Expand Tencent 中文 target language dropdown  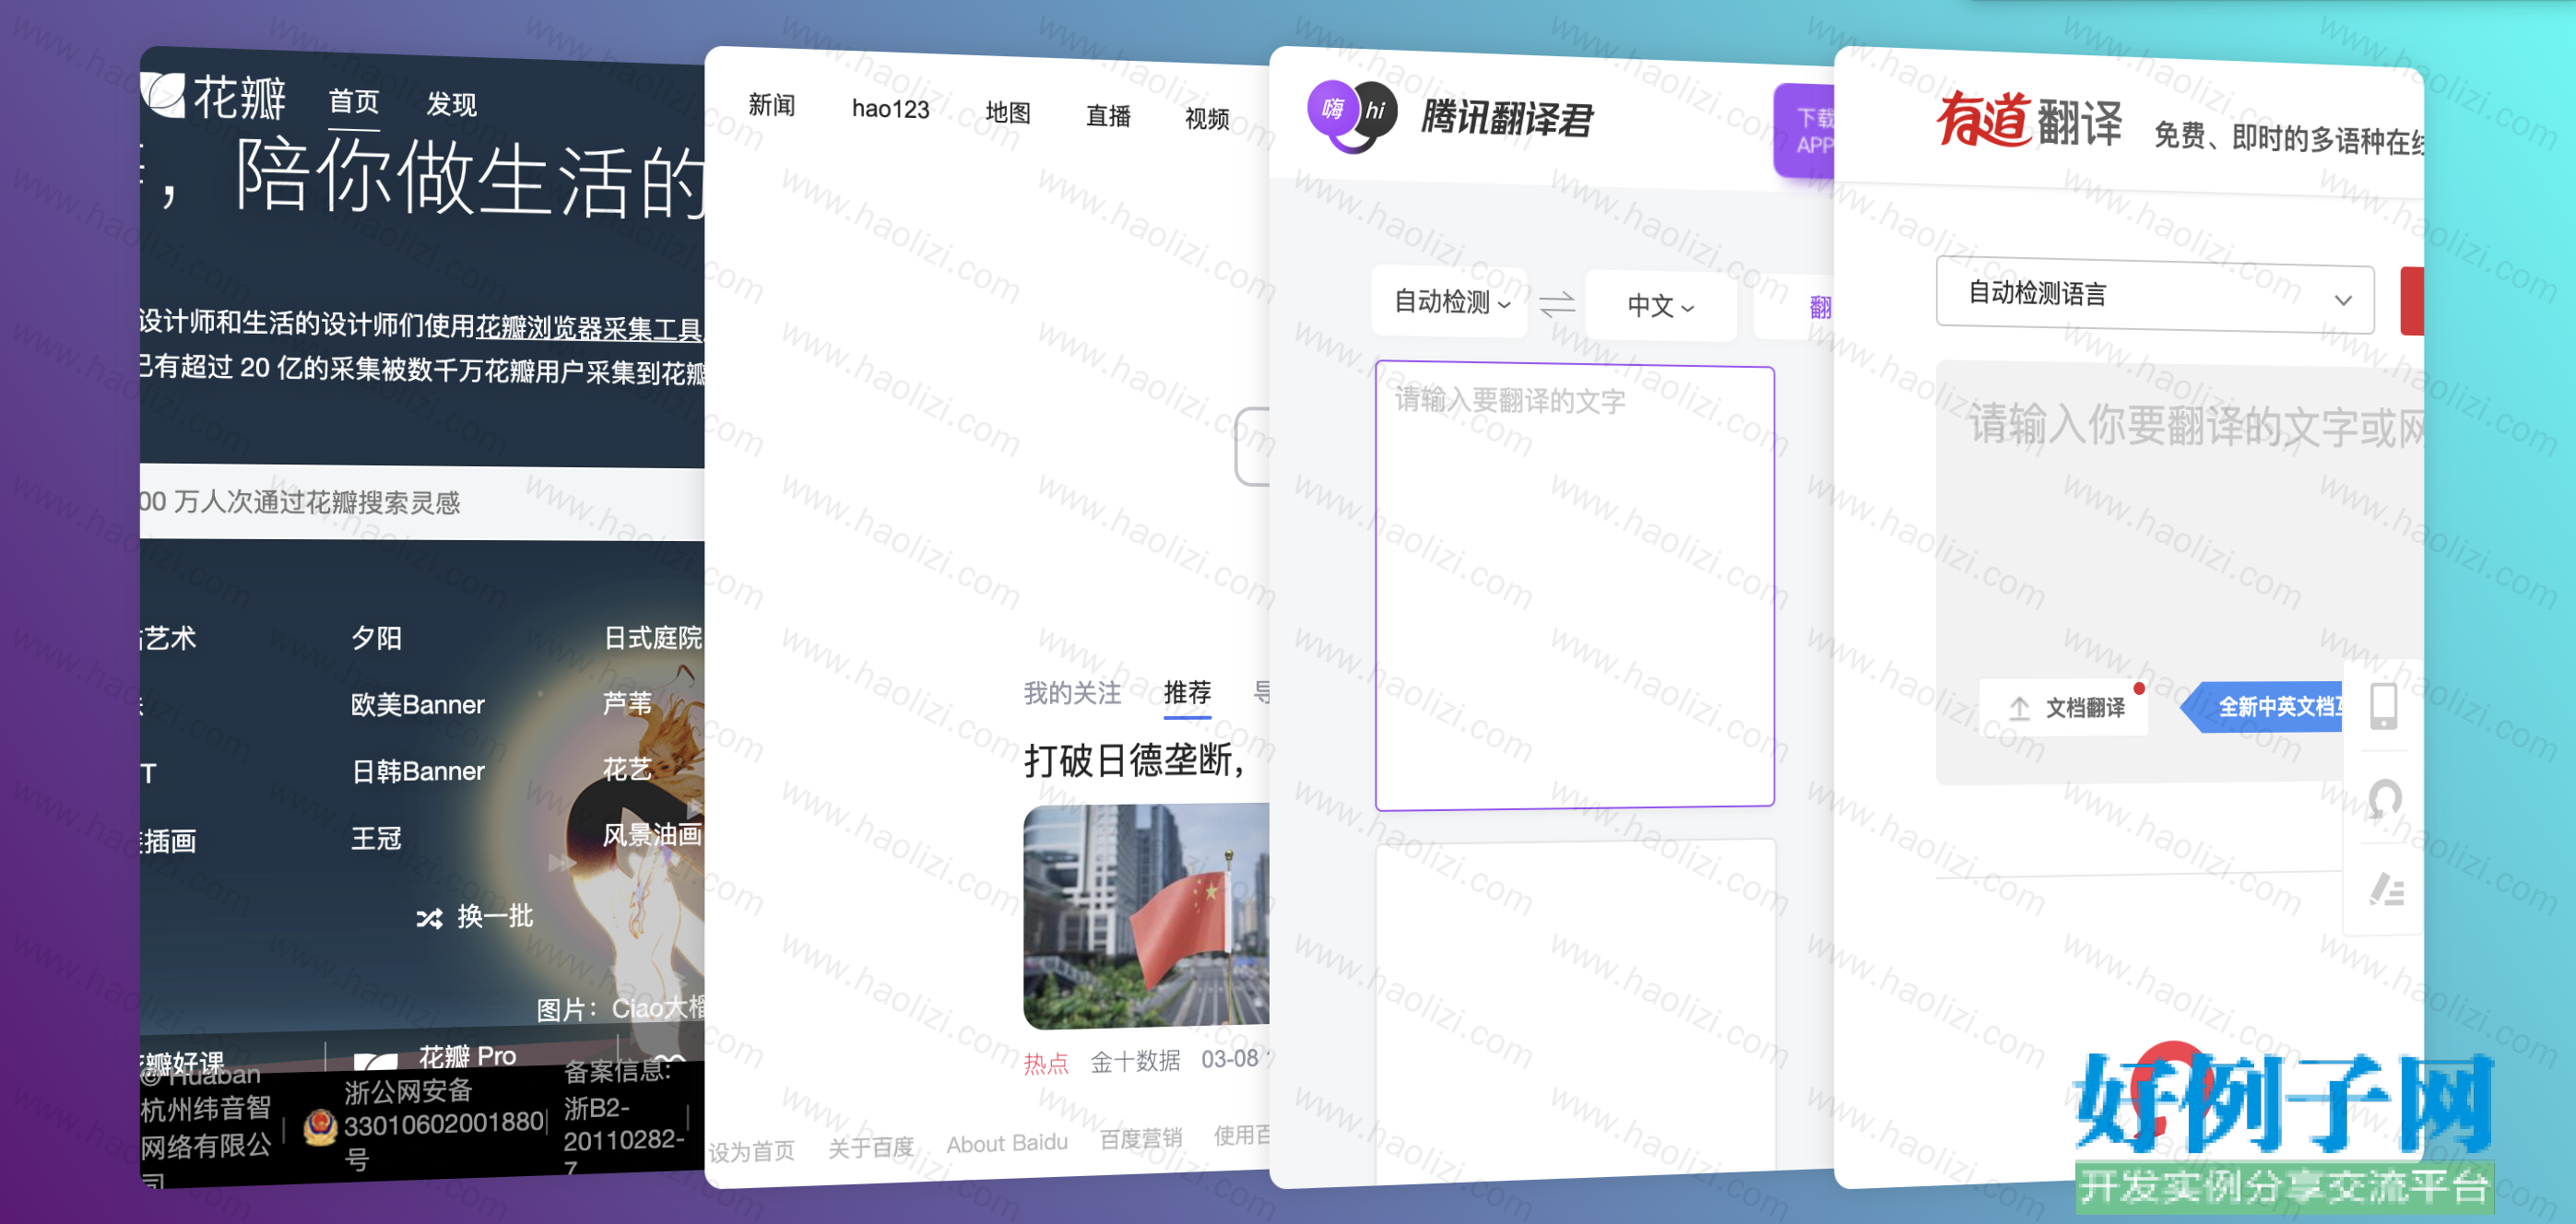[x=1660, y=305]
